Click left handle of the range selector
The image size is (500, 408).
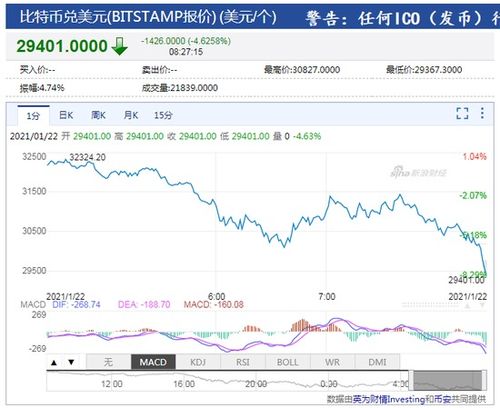tap(411, 381)
